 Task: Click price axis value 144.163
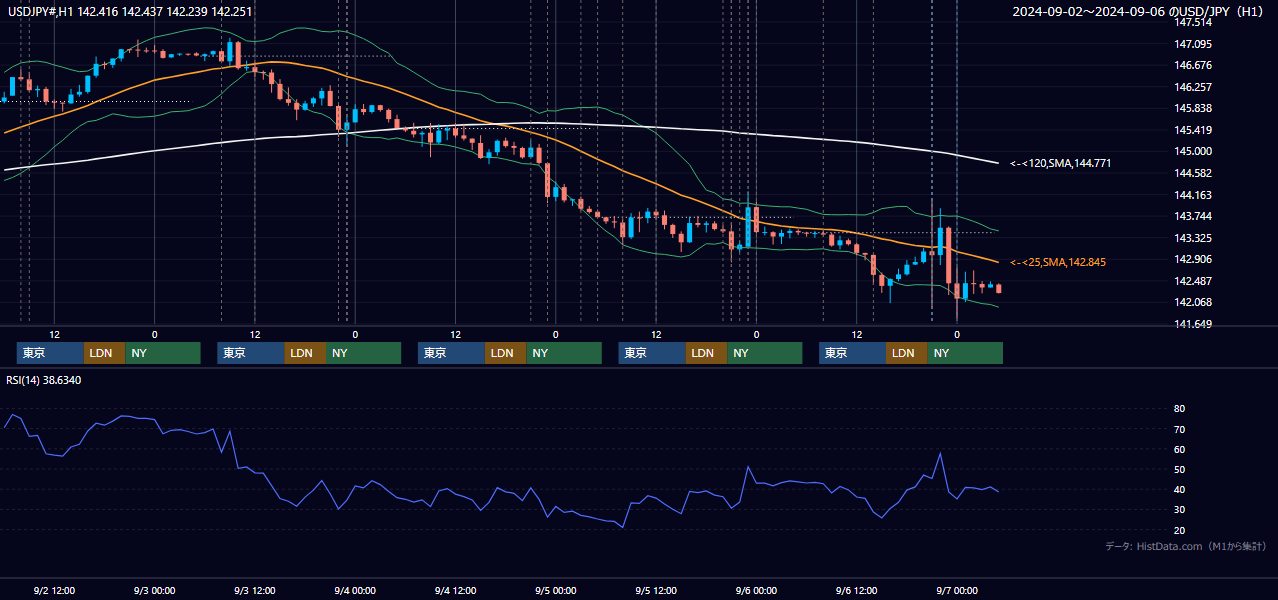tap(1193, 195)
